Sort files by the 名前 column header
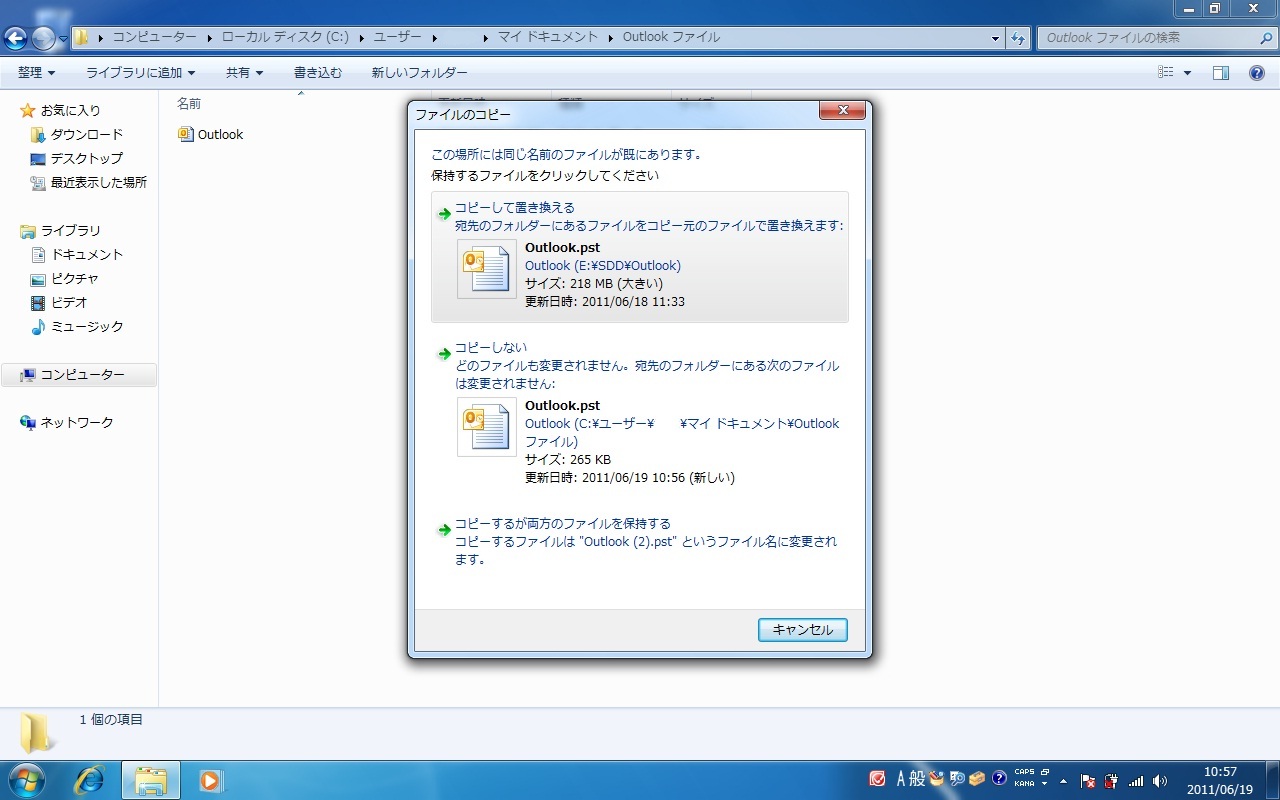This screenshot has width=1280, height=800. point(189,103)
